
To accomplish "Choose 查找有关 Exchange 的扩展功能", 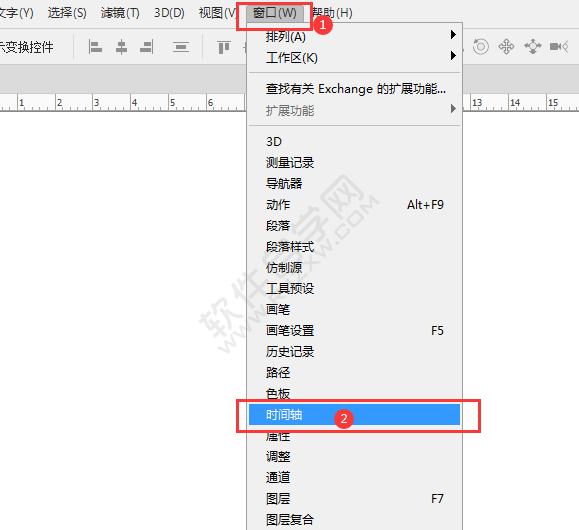I will pos(354,89).
